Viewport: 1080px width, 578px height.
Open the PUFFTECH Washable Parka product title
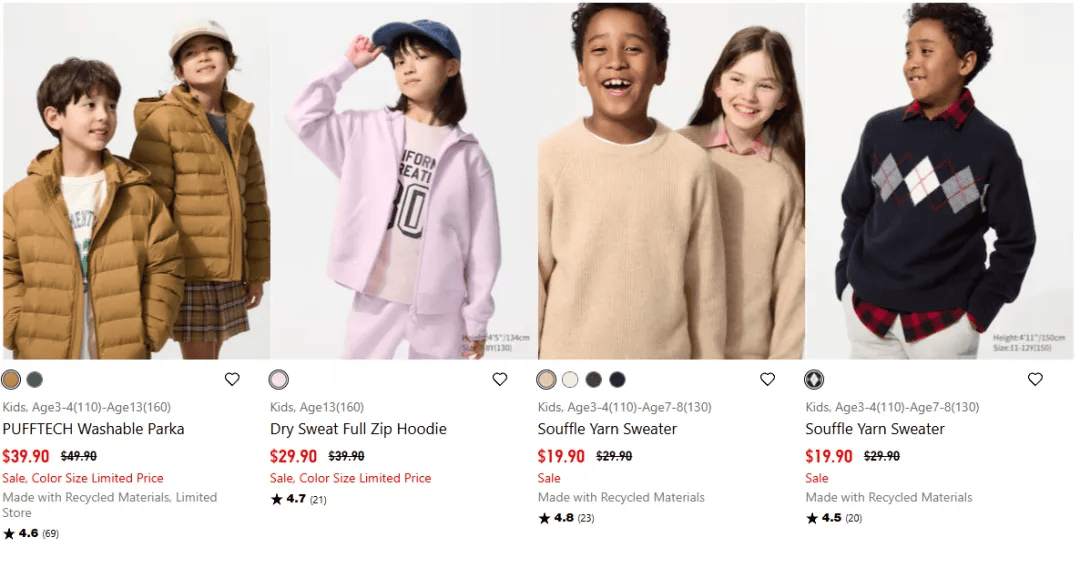point(93,429)
